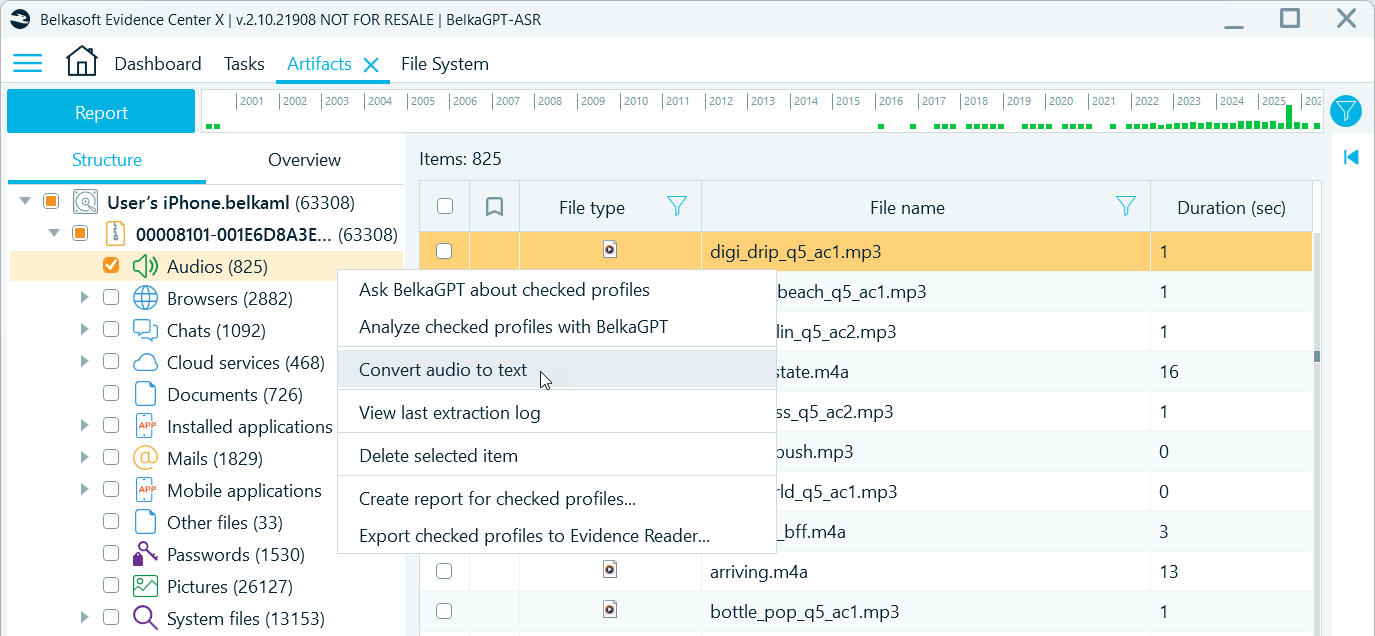Collapse the User's iPhone.belkaml node
The width and height of the screenshot is (1375, 636).
pyautogui.click(x=25, y=202)
